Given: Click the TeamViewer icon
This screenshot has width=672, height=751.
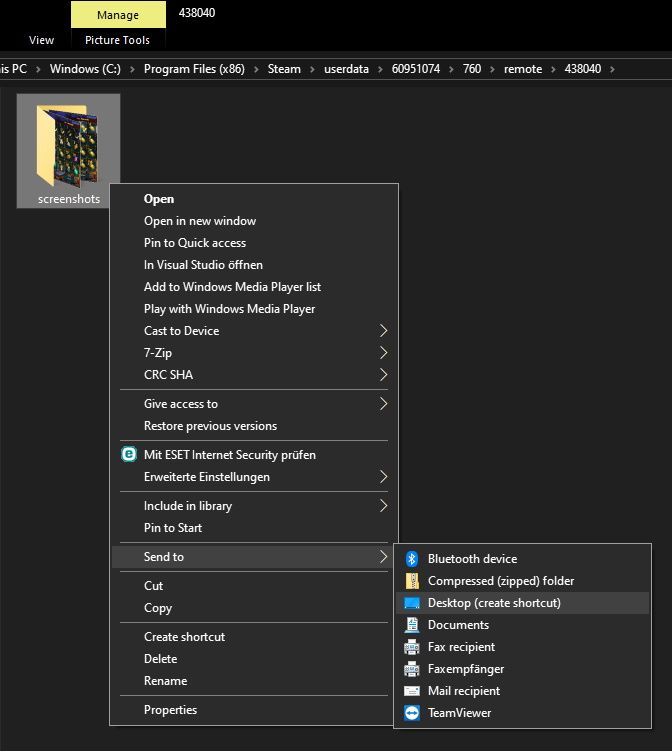Looking at the screenshot, I should (412, 713).
